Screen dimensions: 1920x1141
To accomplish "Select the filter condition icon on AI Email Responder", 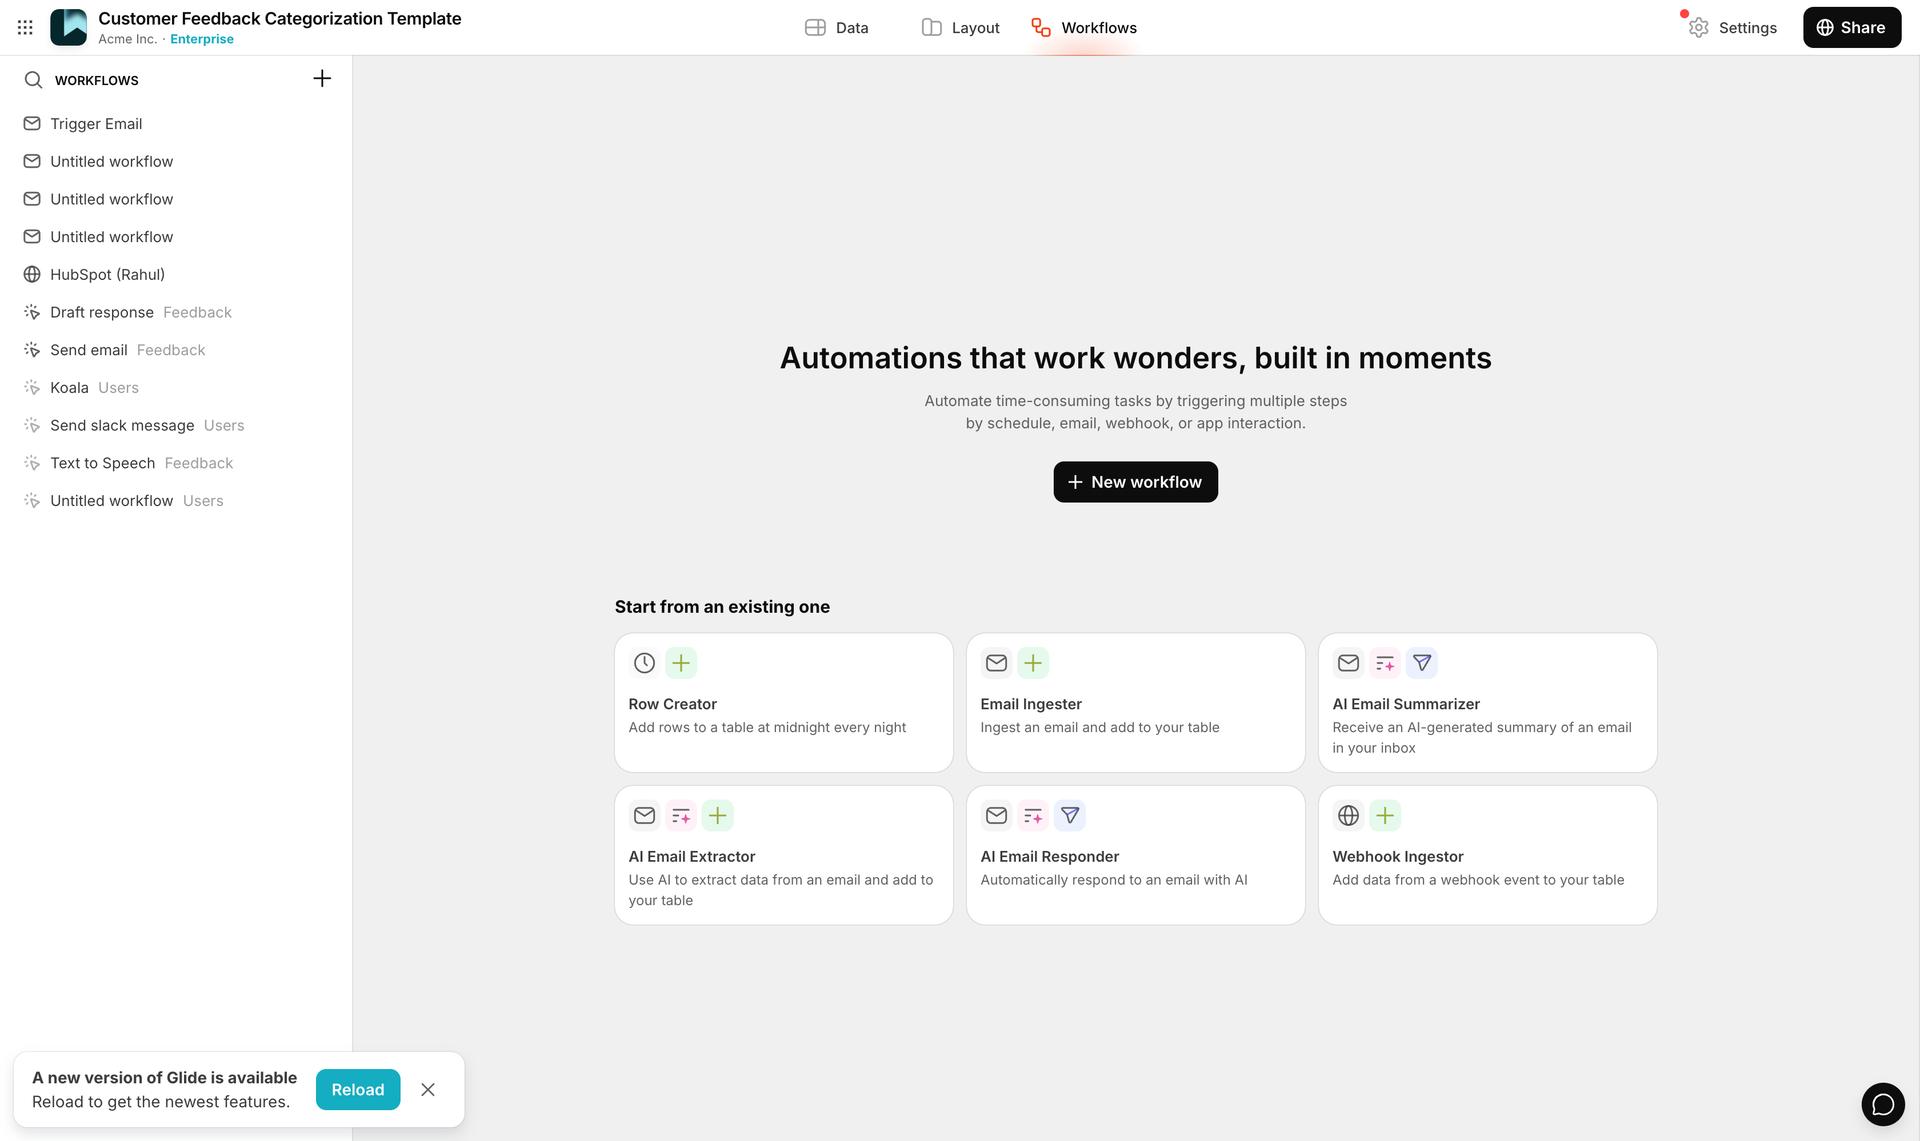I will click(x=1070, y=815).
